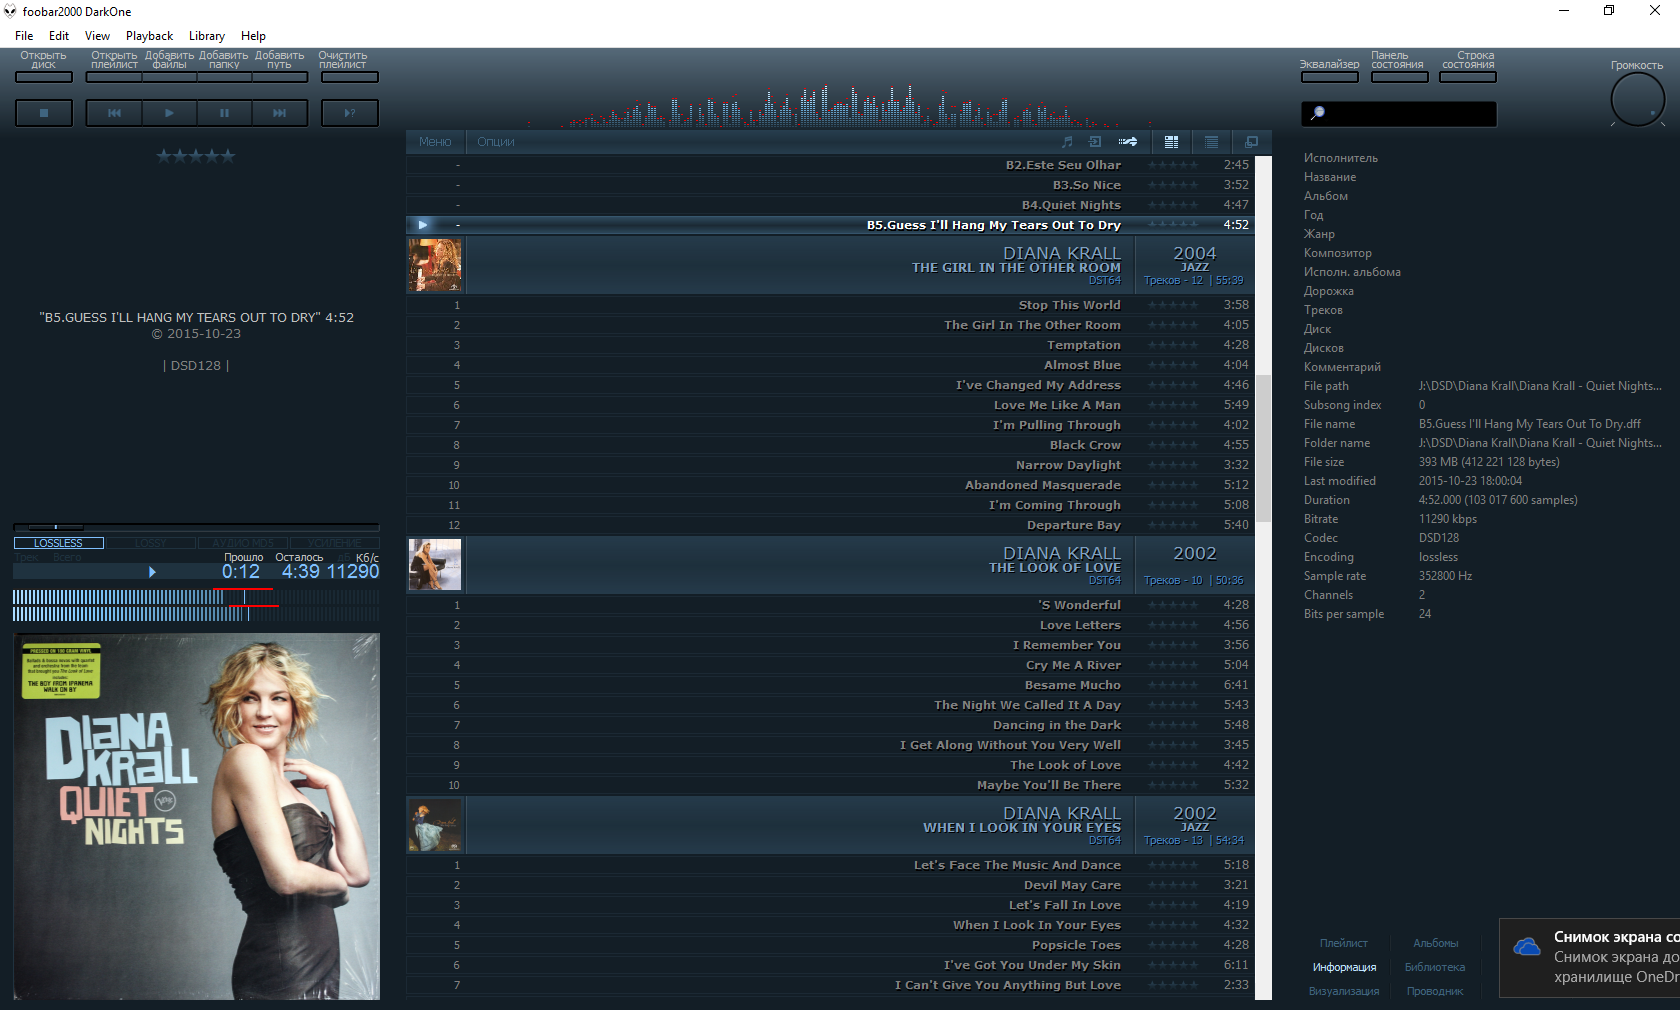
Task: Rate the Love Letters track stars
Action: [1173, 625]
